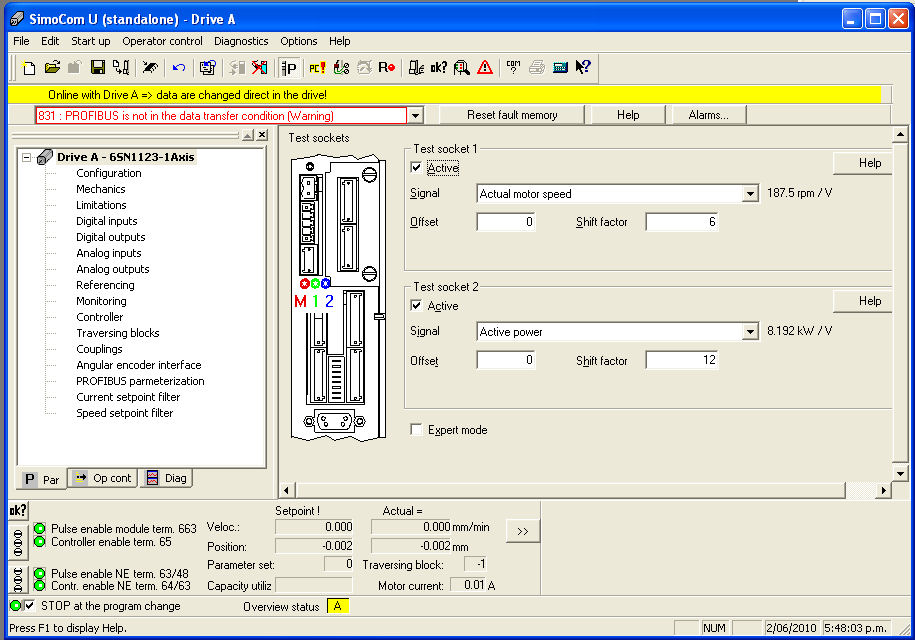Viewport: 915px width, 640px height.
Task: Open the Diagnostics menu
Action: pyautogui.click(x=241, y=41)
